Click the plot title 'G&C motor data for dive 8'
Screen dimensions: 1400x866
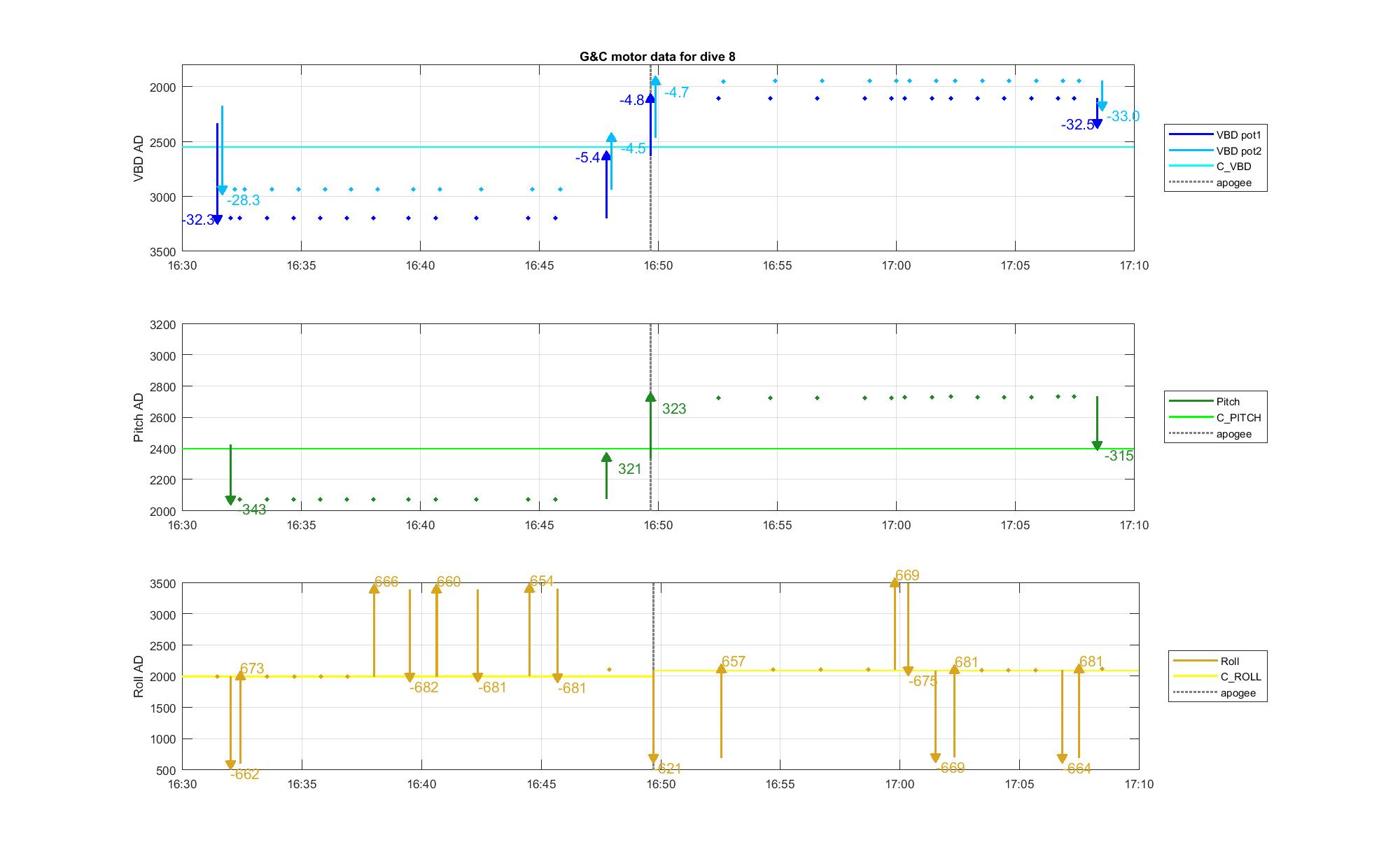click(x=657, y=57)
